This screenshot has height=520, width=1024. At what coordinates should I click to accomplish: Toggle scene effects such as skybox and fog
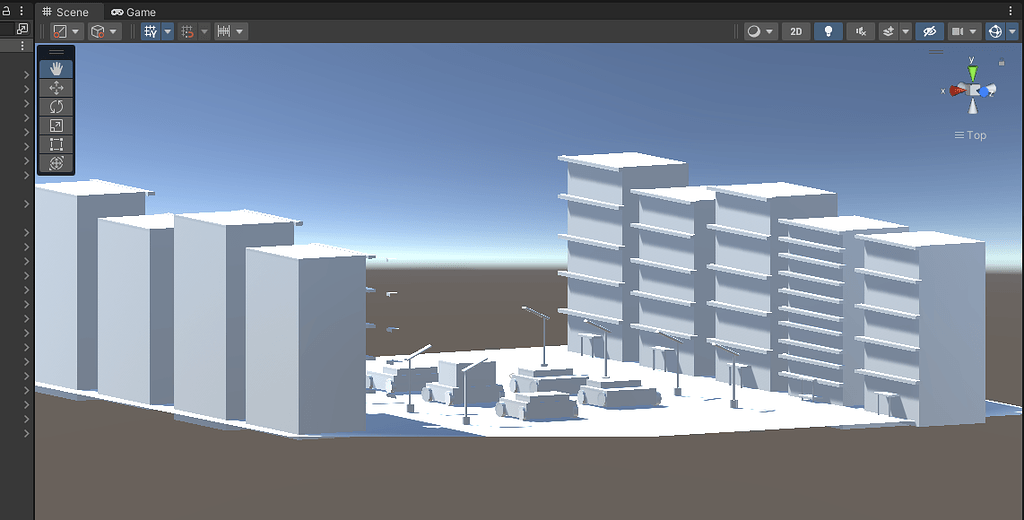point(888,31)
